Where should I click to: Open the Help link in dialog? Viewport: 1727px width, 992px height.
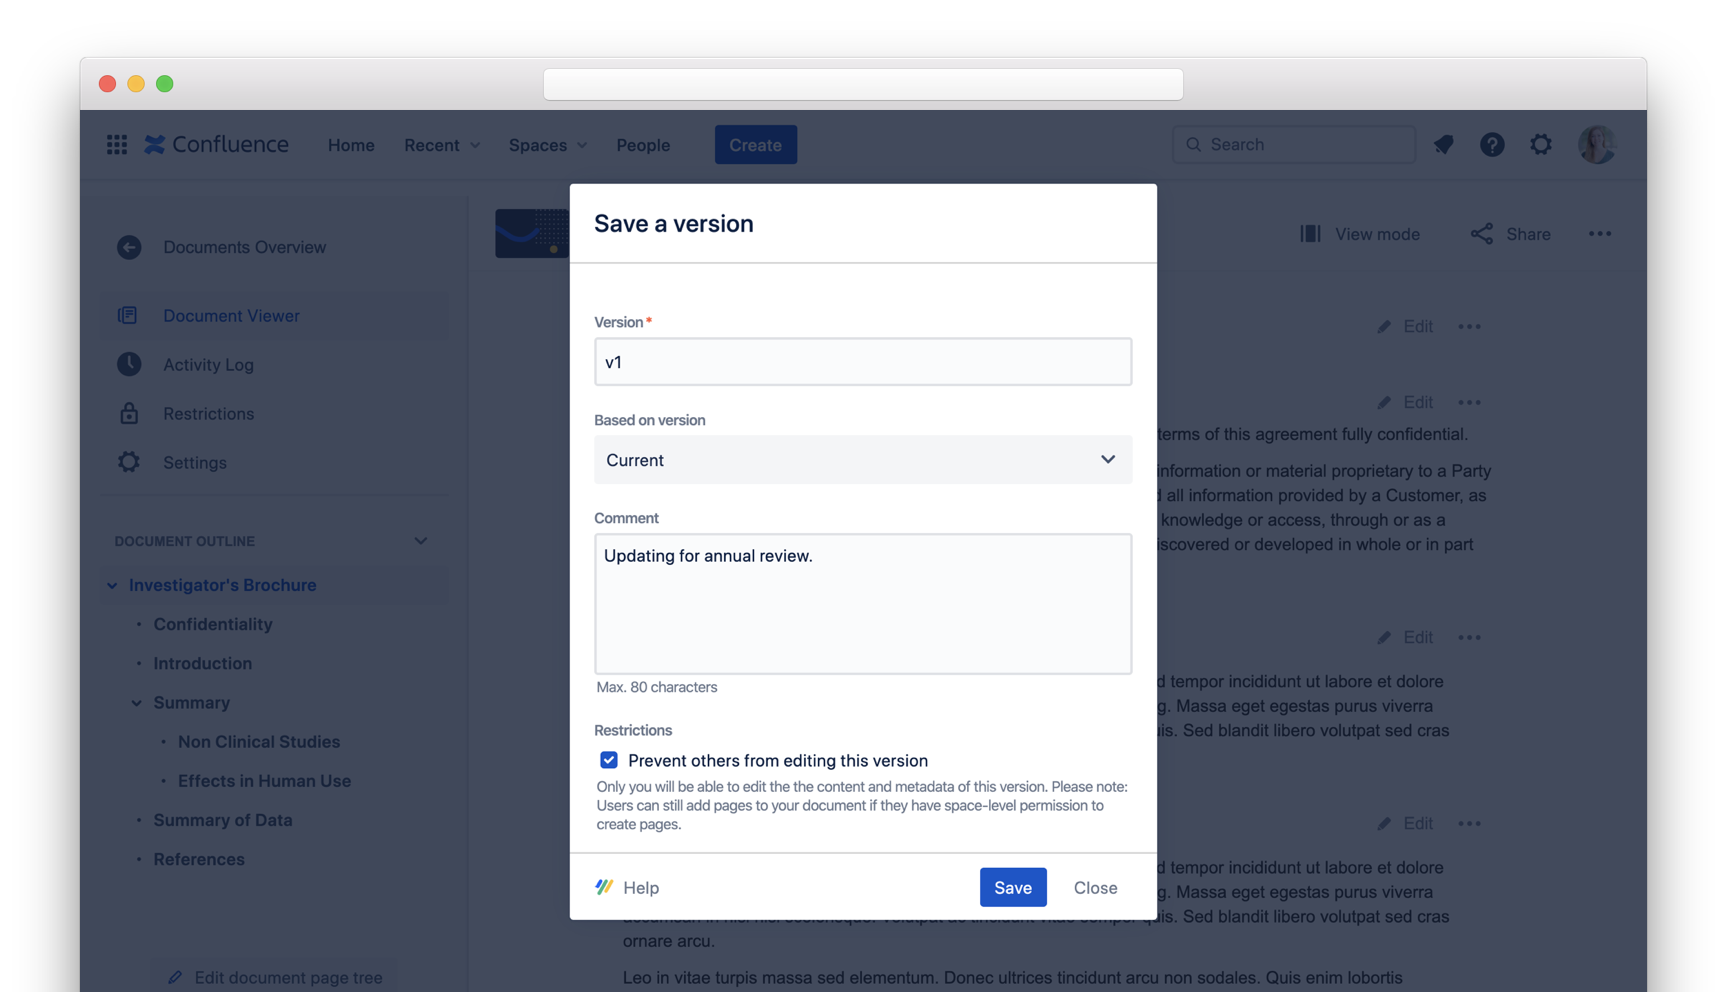click(x=628, y=887)
